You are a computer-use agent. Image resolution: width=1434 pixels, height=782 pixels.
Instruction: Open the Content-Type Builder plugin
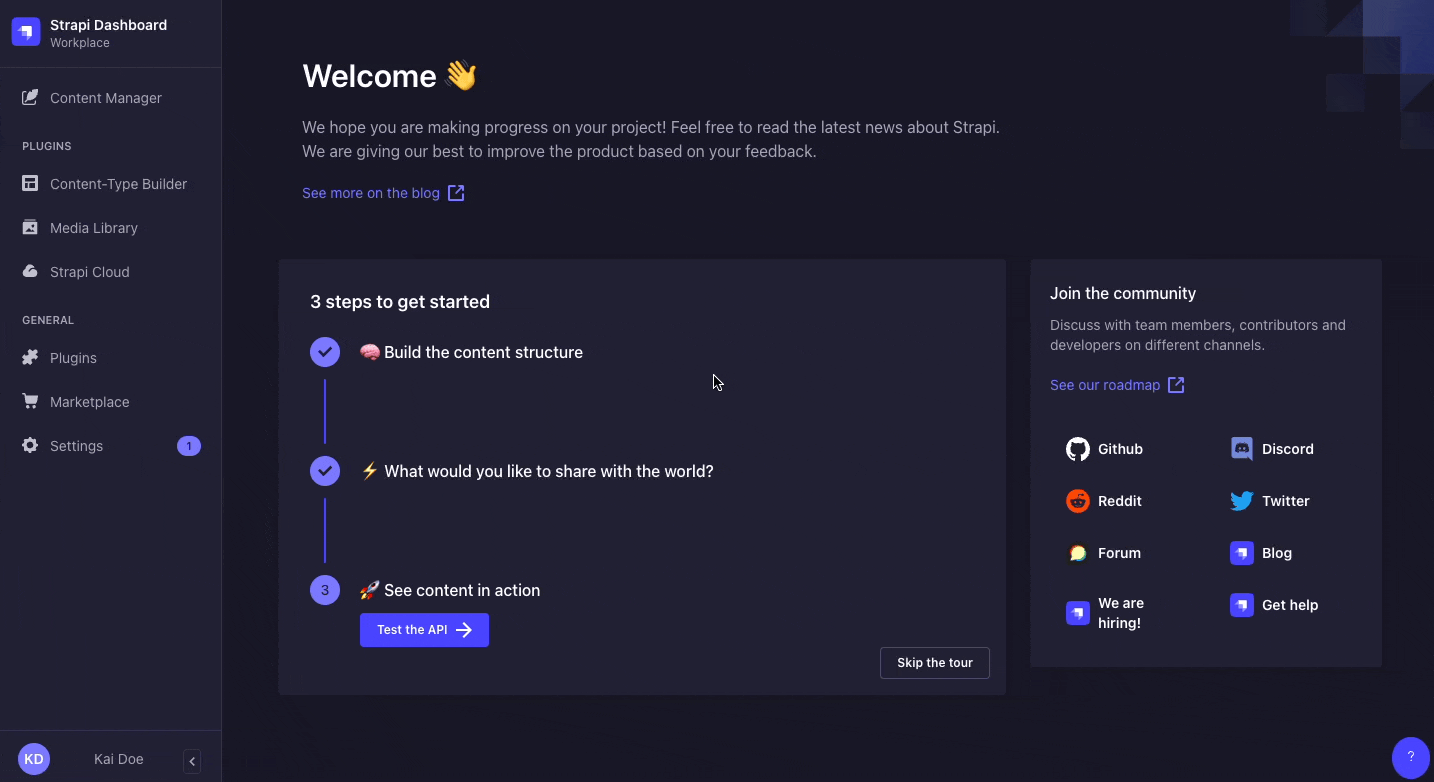pyautogui.click(x=118, y=184)
